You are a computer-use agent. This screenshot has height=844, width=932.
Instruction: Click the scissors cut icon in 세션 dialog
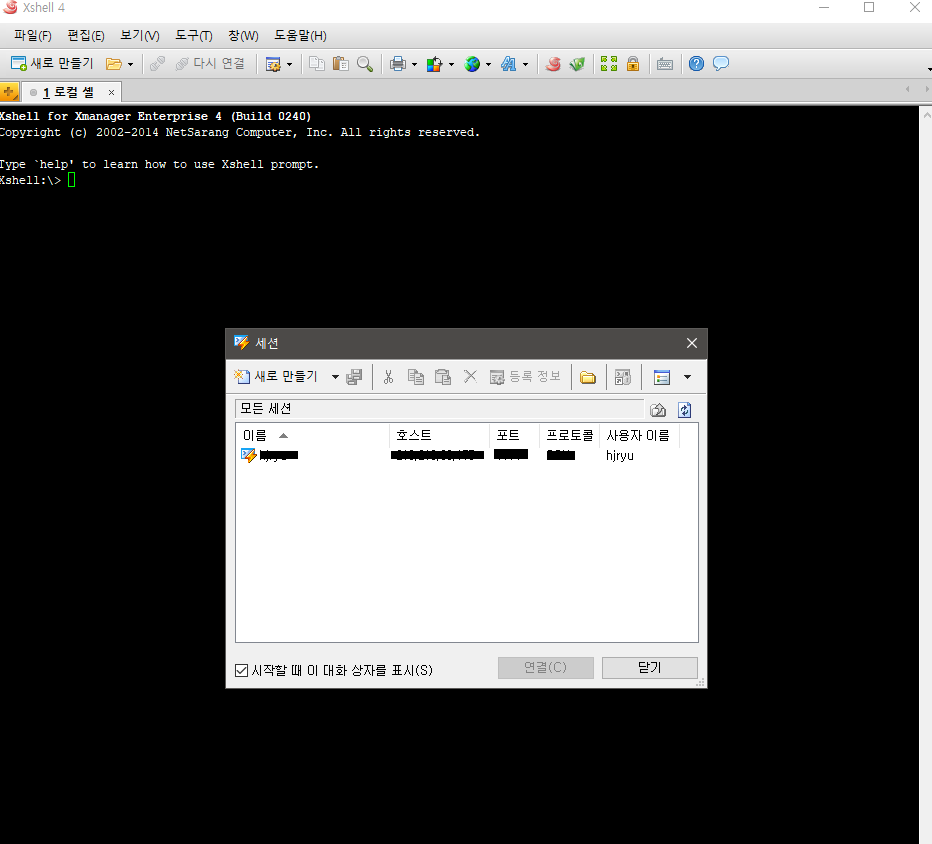click(389, 377)
